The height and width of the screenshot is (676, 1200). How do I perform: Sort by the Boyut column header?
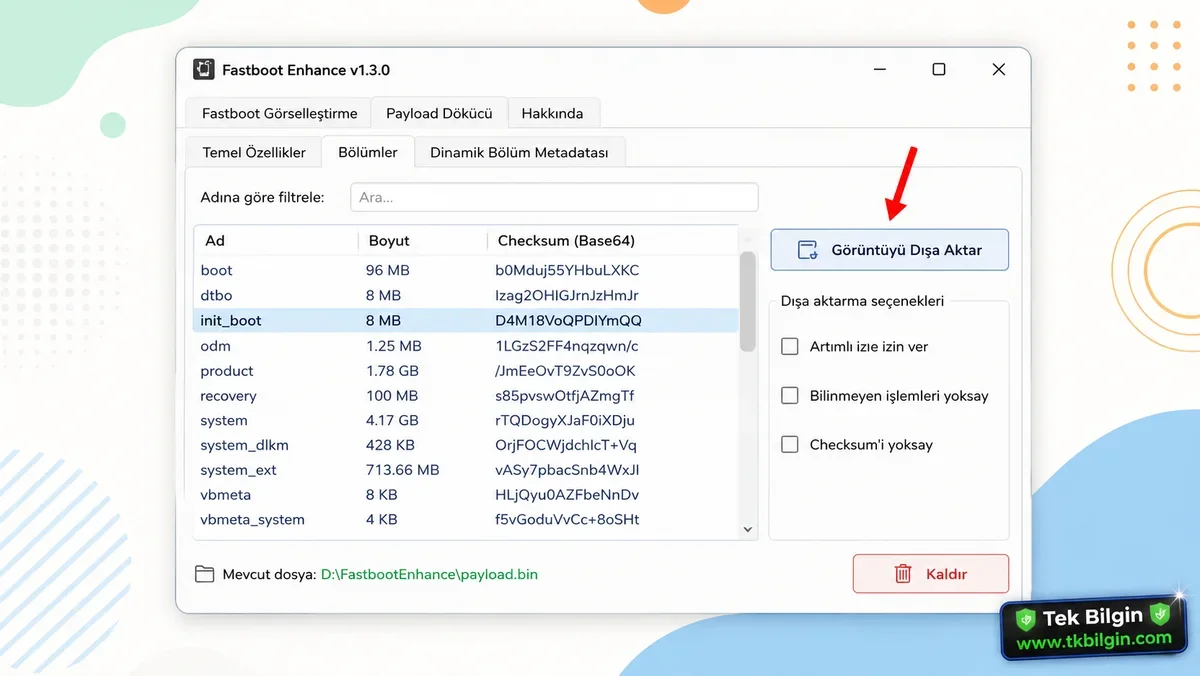pos(422,240)
